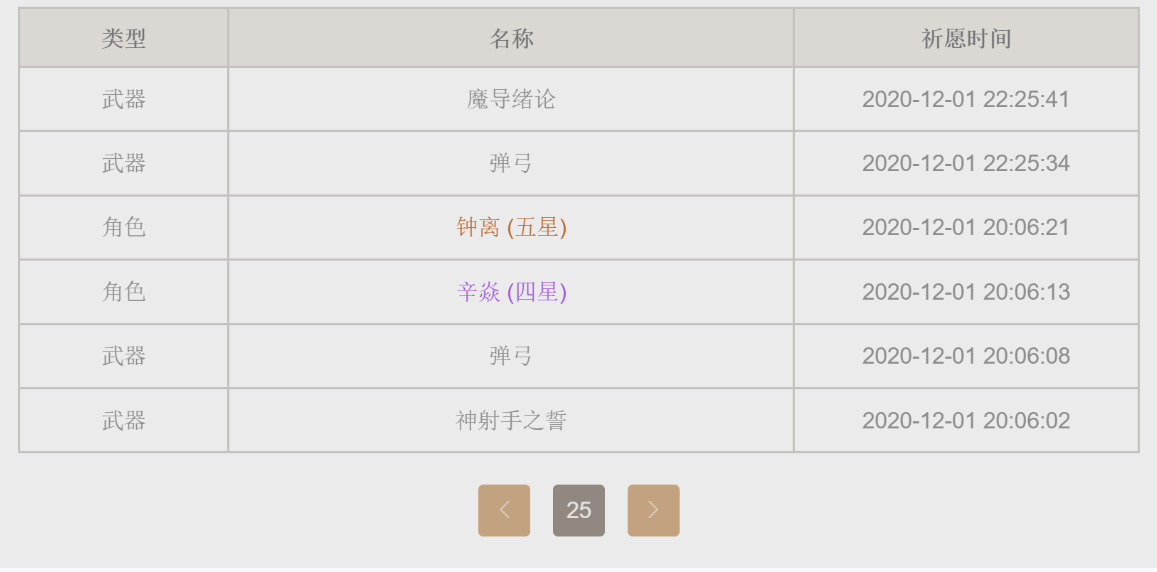
Task: Click timestamp 2020-12-01 22:25:41
Action: pos(966,99)
